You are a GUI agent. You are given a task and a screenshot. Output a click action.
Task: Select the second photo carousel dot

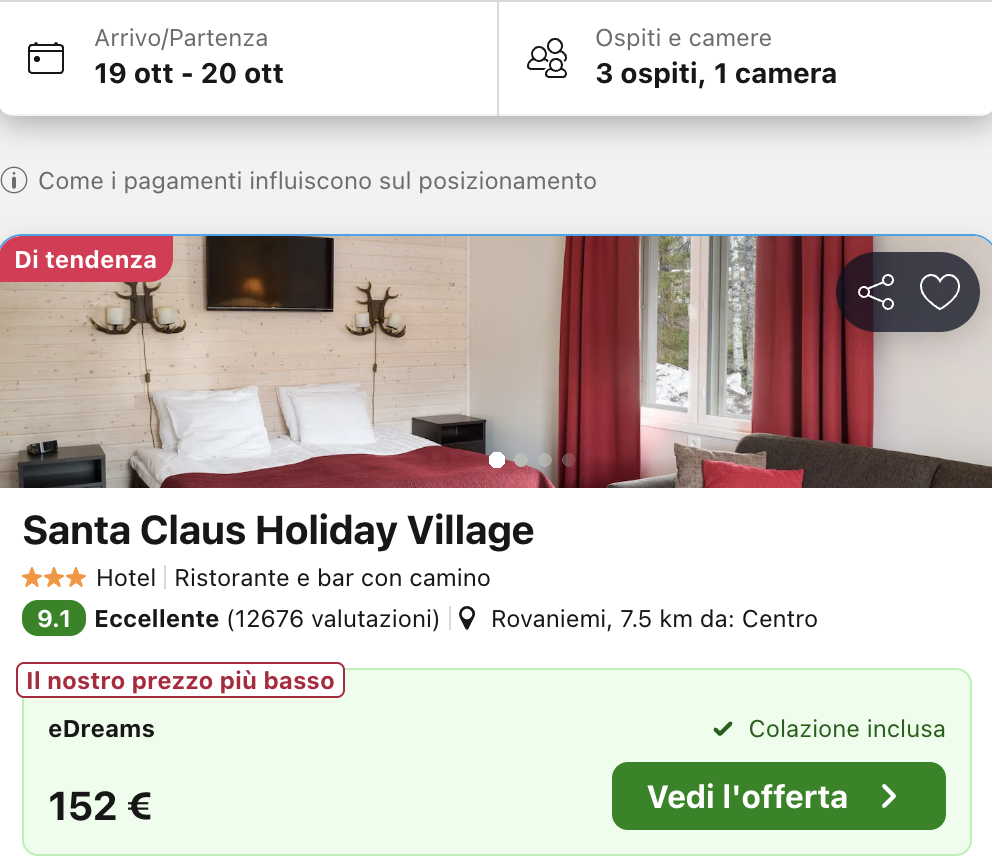(x=521, y=460)
